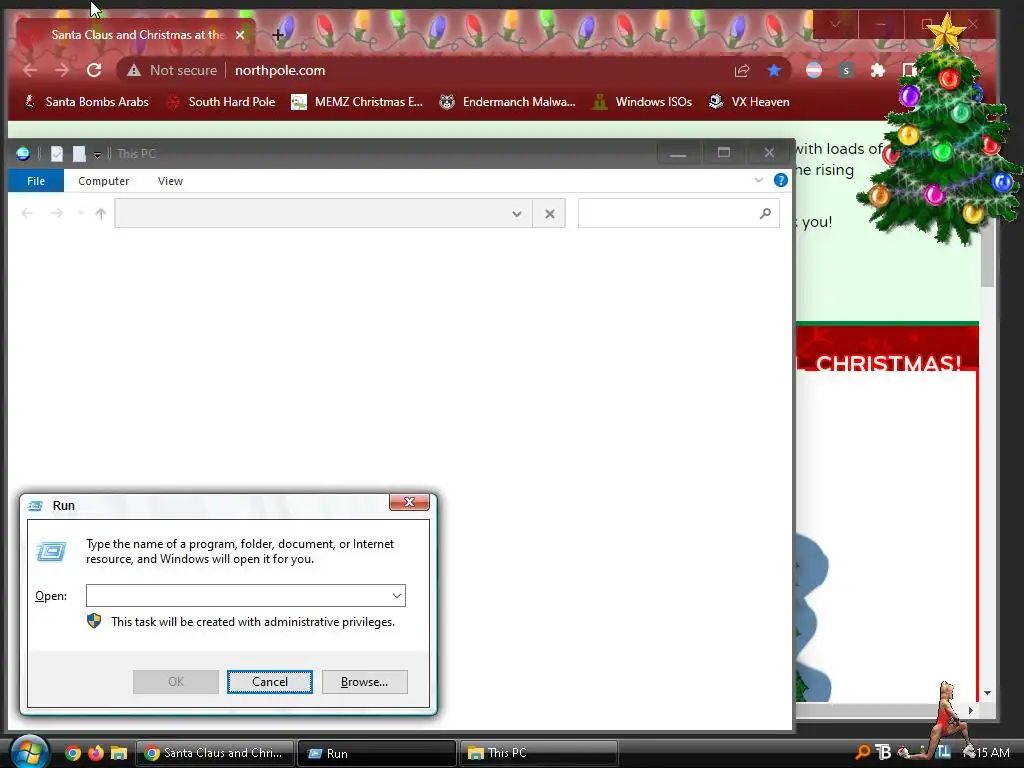
Task: Click the Windows Start orb
Action: [29, 752]
